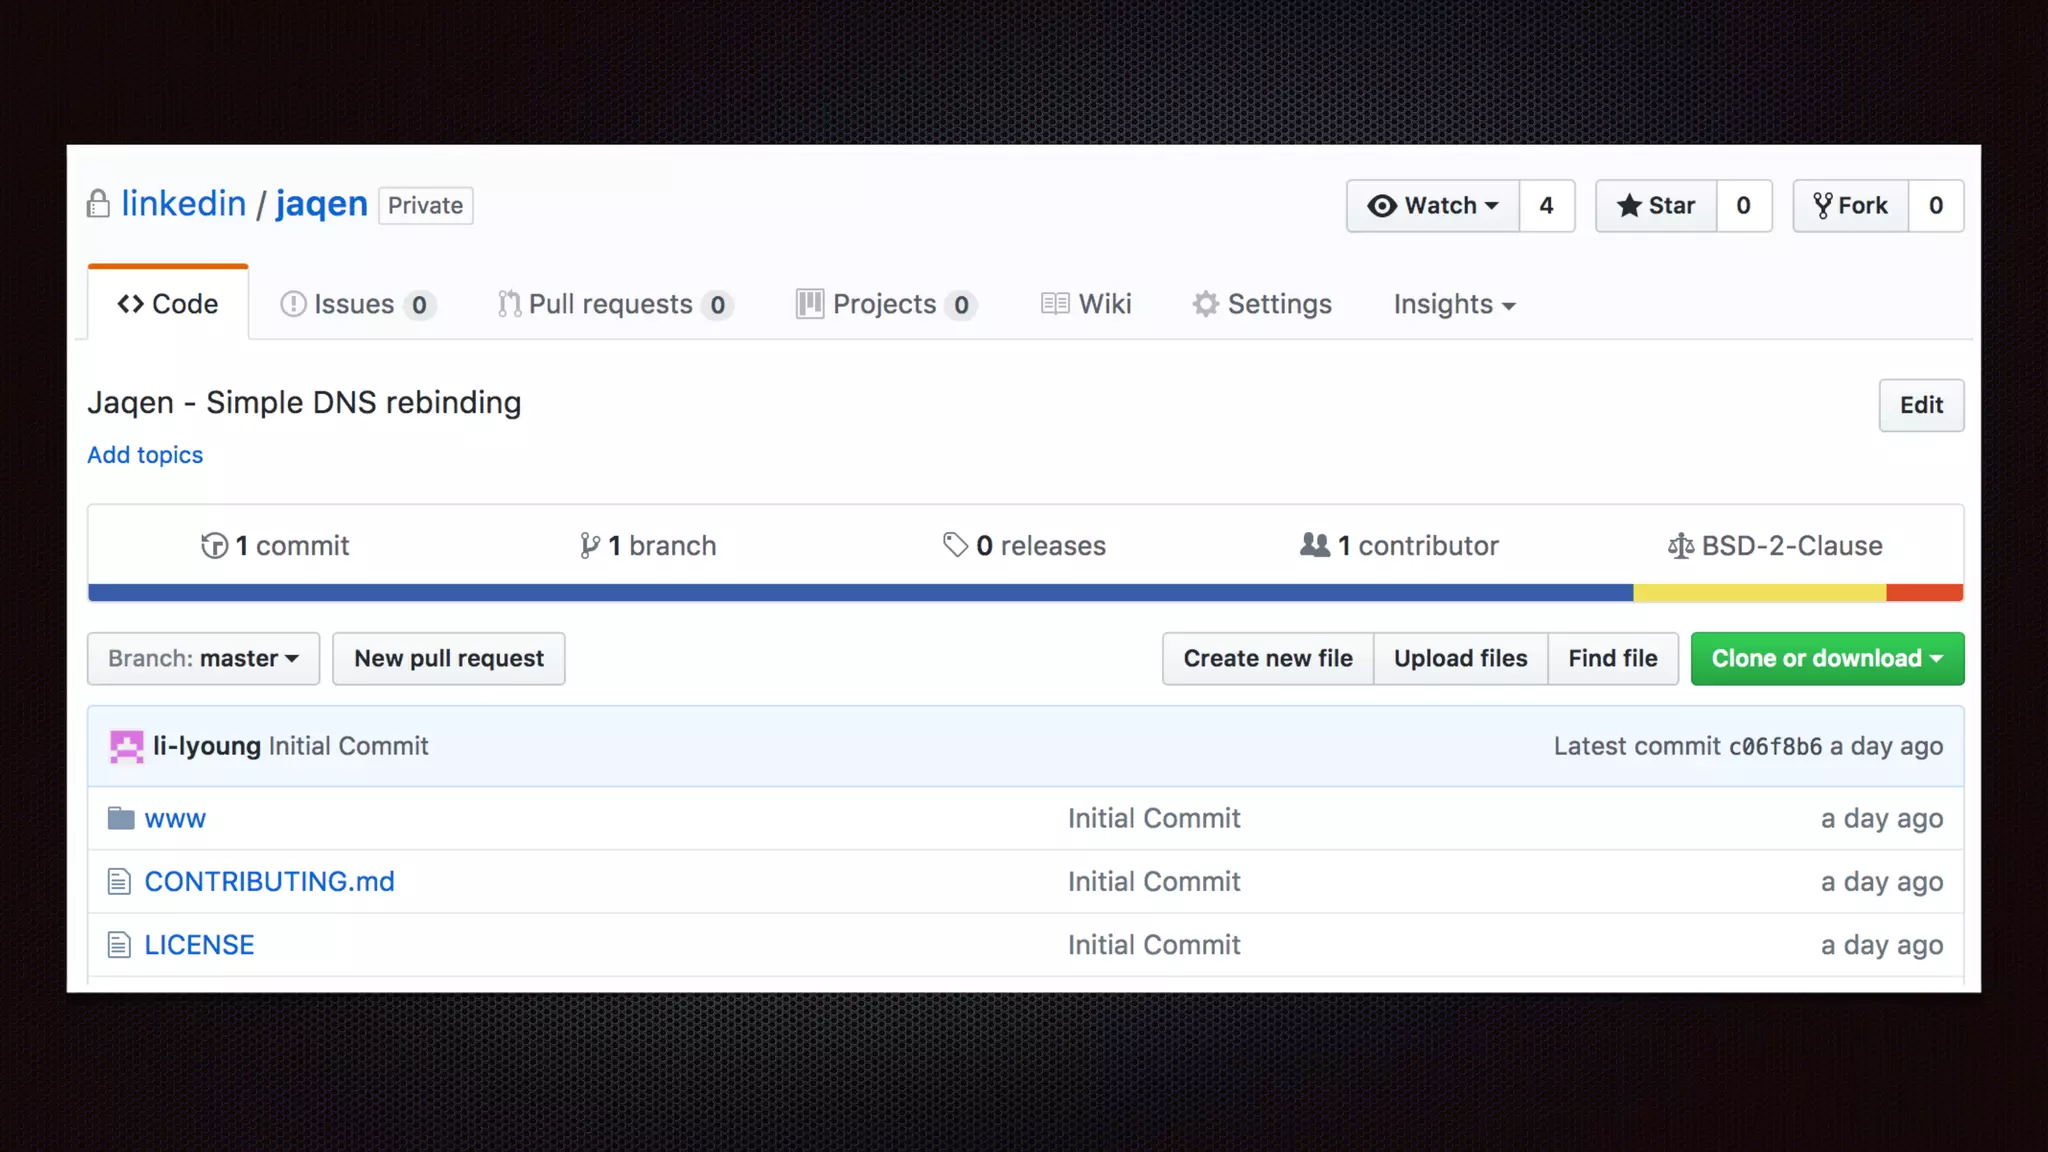The width and height of the screenshot is (2048, 1152).
Task: Star the jaqen repository
Action: pyautogui.click(x=1656, y=206)
